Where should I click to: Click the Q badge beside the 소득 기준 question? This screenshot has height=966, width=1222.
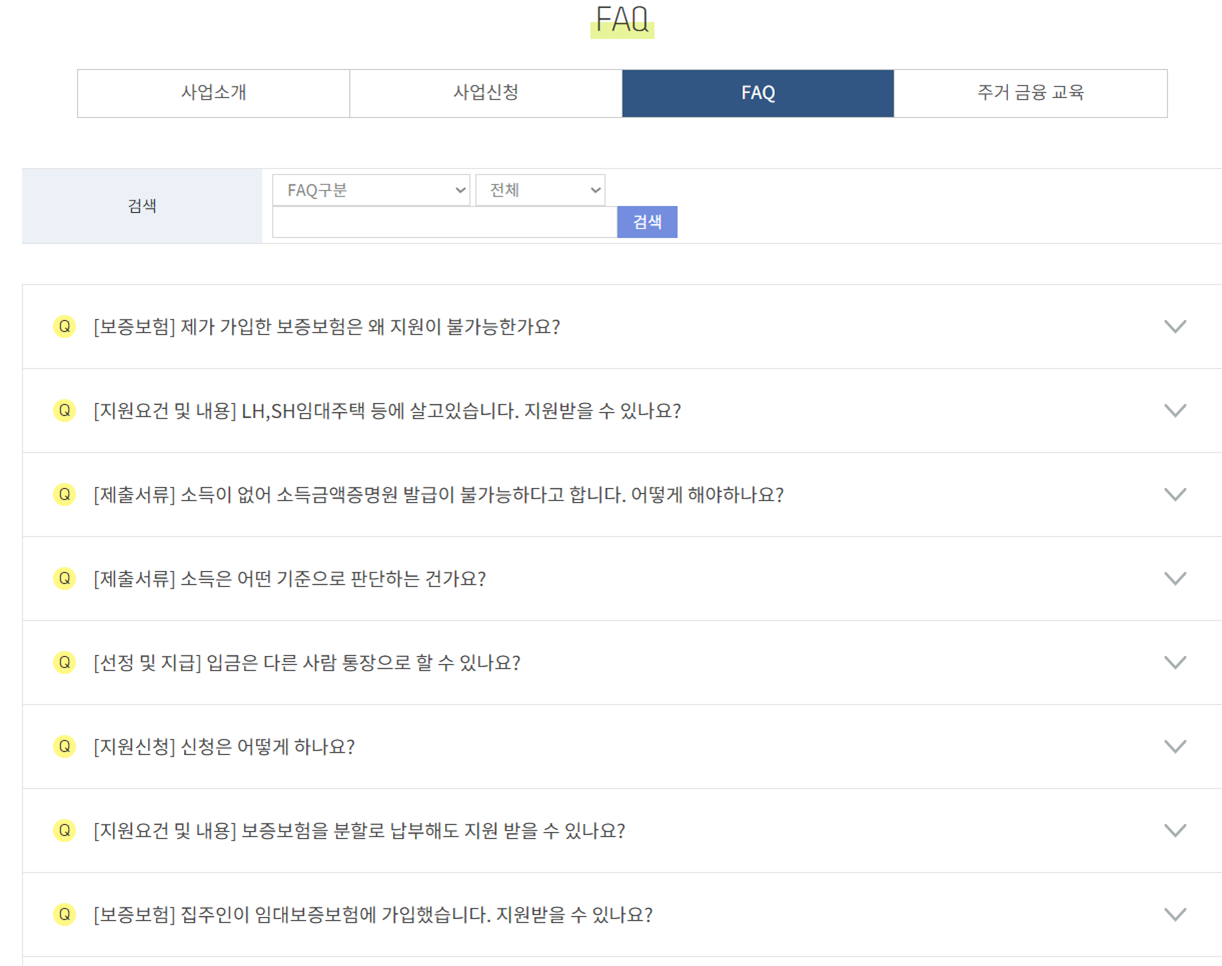point(64,578)
